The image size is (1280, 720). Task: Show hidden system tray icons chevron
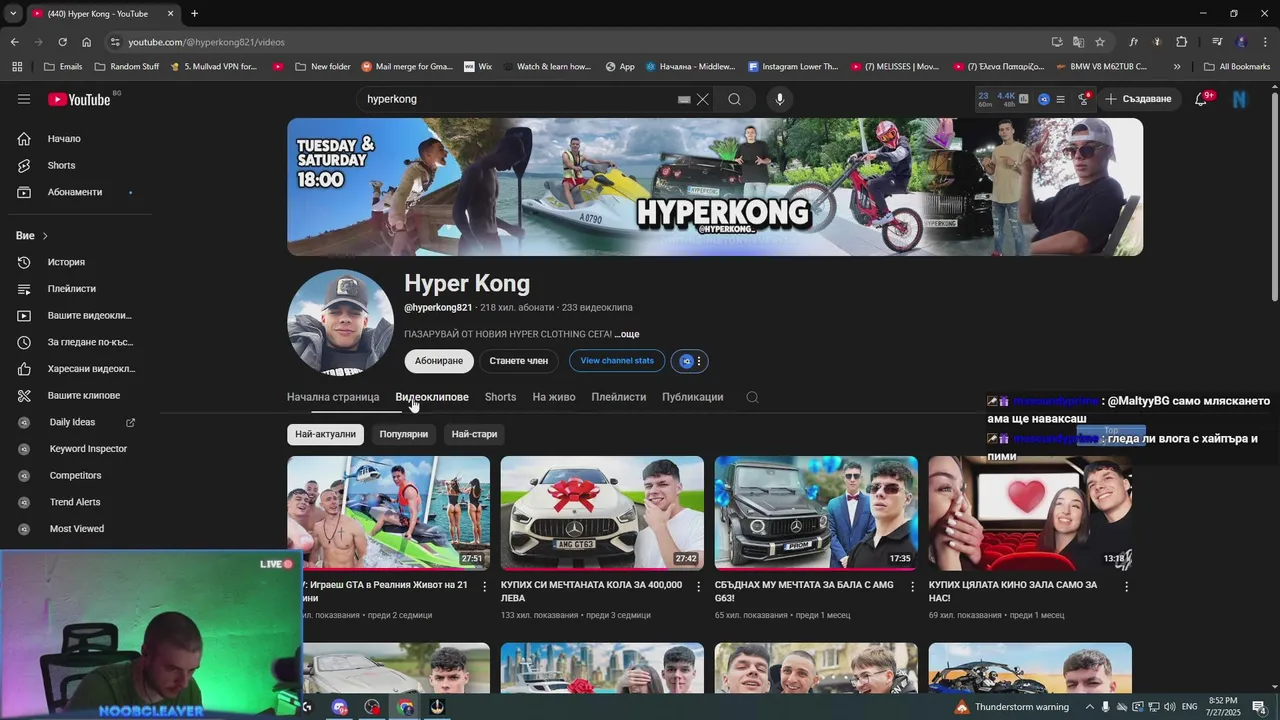pos(1090,707)
